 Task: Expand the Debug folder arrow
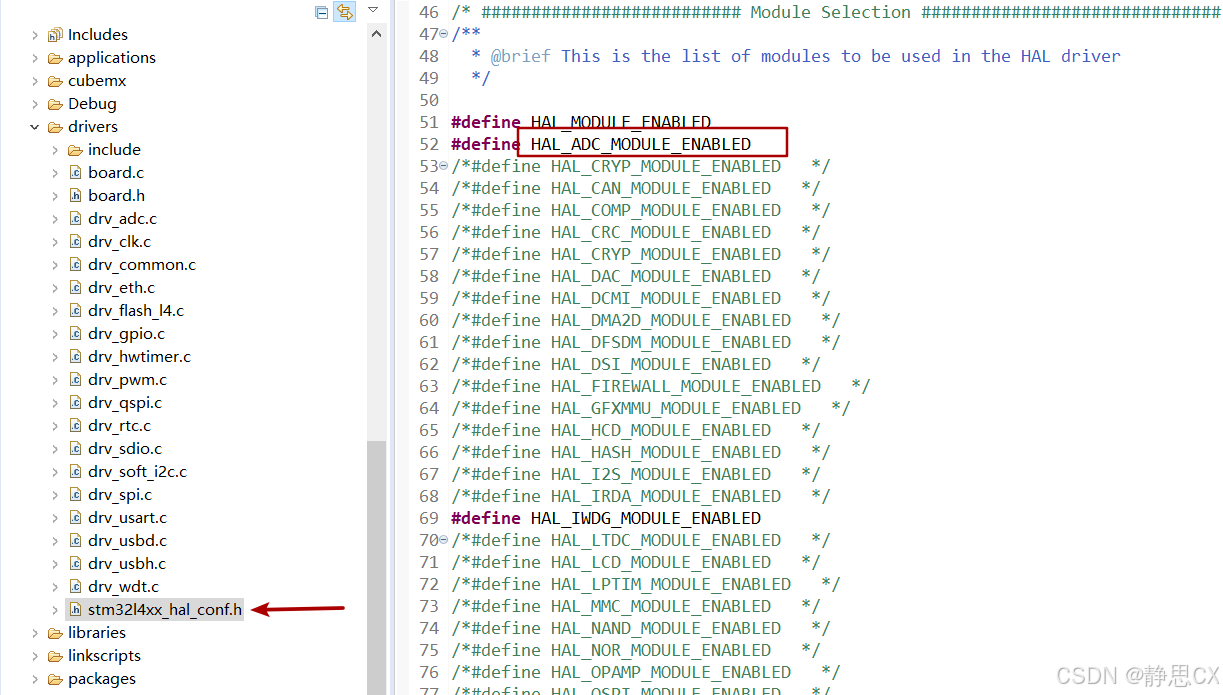(x=35, y=104)
